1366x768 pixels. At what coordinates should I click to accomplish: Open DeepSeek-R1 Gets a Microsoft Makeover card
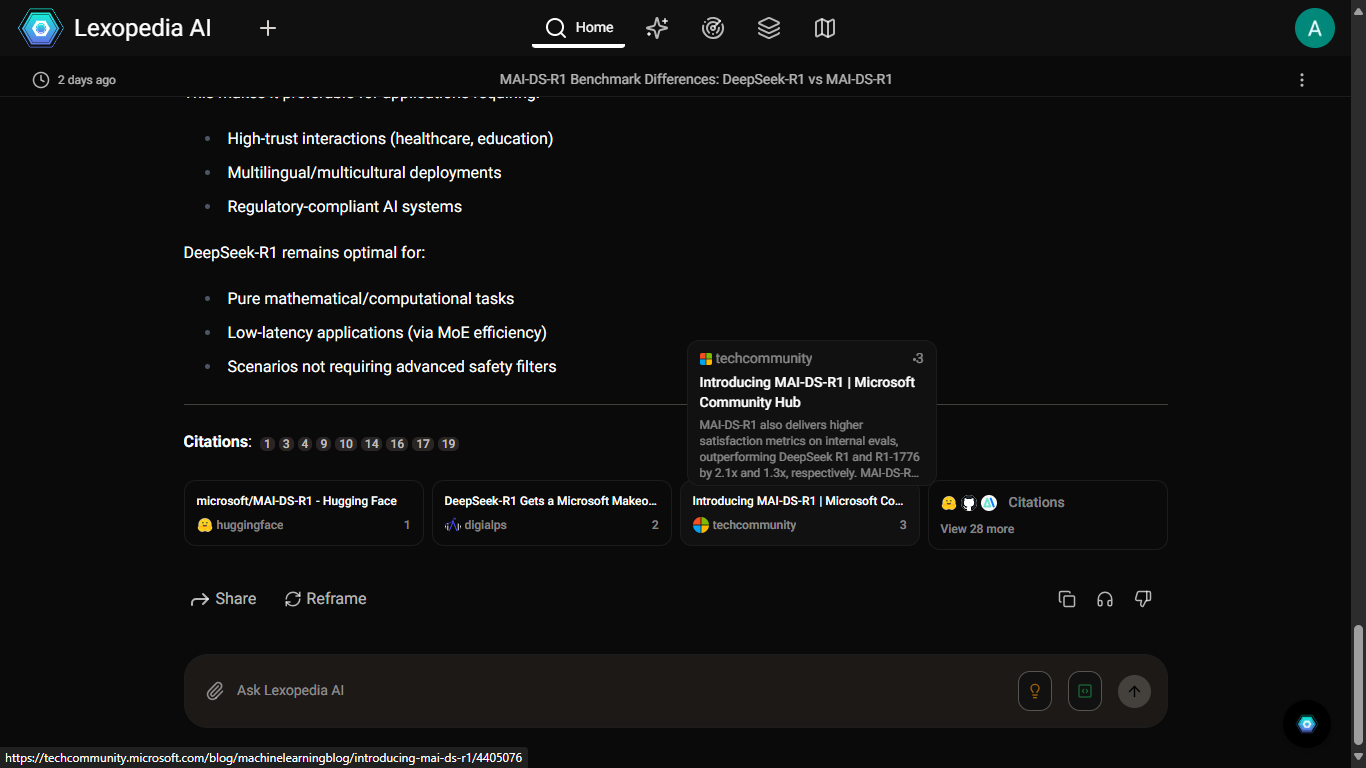click(x=552, y=513)
